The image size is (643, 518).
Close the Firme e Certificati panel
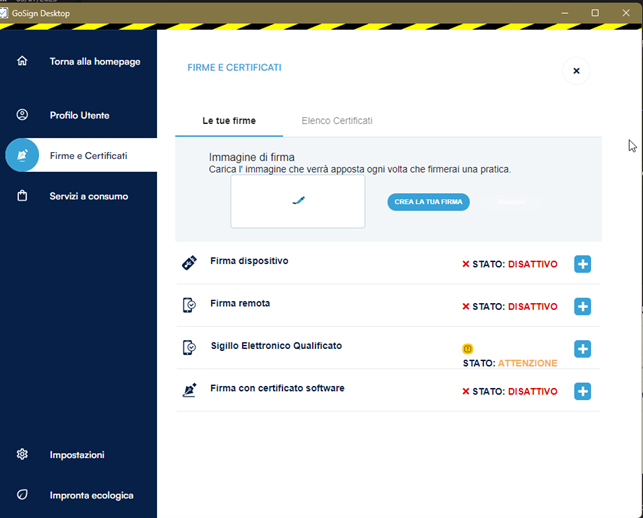[x=576, y=70]
